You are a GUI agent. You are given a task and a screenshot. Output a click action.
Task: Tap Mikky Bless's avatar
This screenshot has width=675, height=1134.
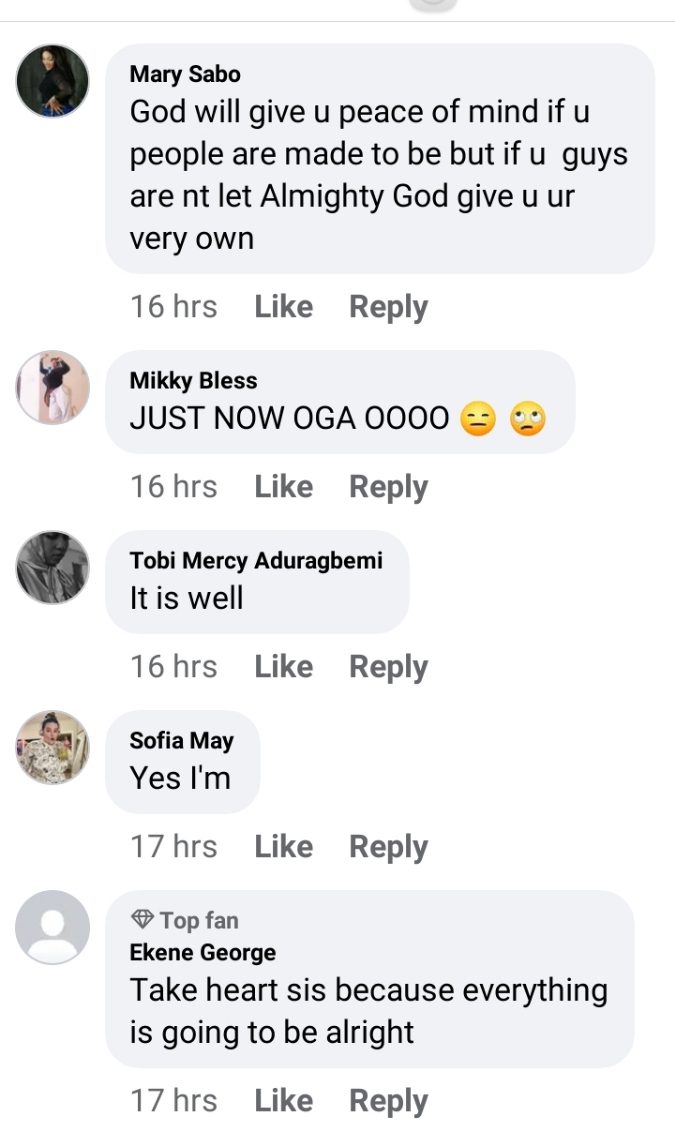[x=53, y=387]
